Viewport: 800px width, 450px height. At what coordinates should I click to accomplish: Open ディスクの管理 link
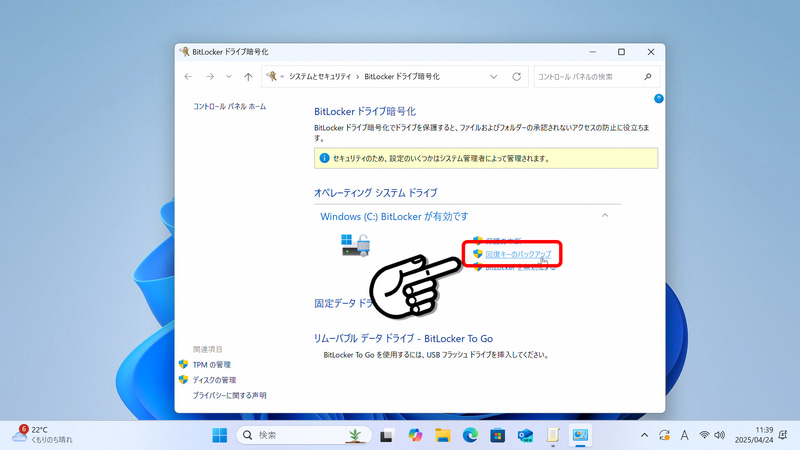click(214, 380)
